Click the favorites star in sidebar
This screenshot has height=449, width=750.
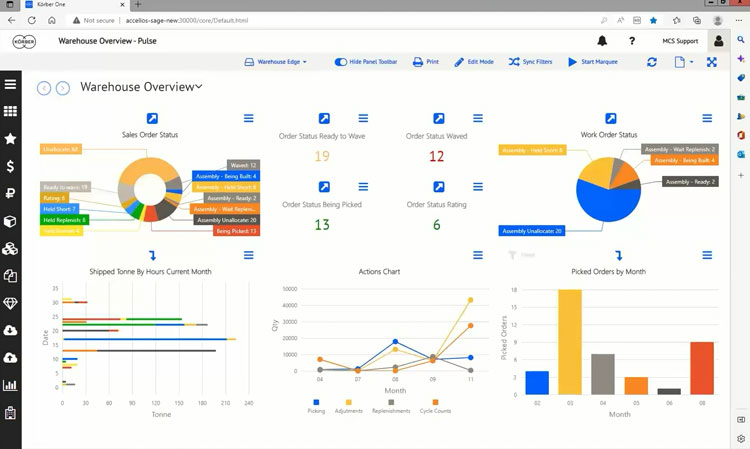pyautogui.click(x=11, y=139)
